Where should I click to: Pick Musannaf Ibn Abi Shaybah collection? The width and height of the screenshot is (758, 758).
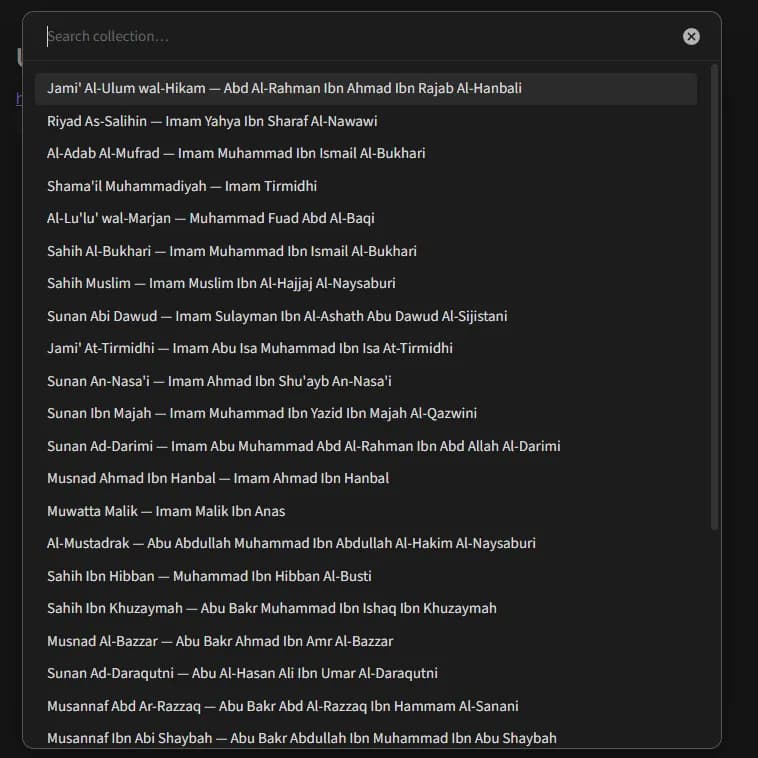tap(366, 739)
